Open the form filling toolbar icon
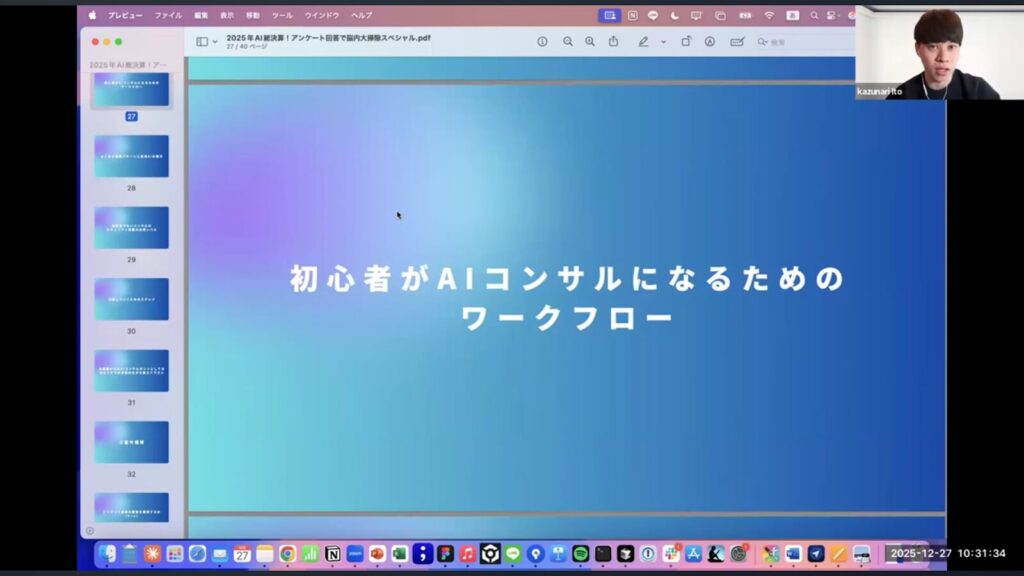The height and width of the screenshot is (576, 1024). [737, 42]
